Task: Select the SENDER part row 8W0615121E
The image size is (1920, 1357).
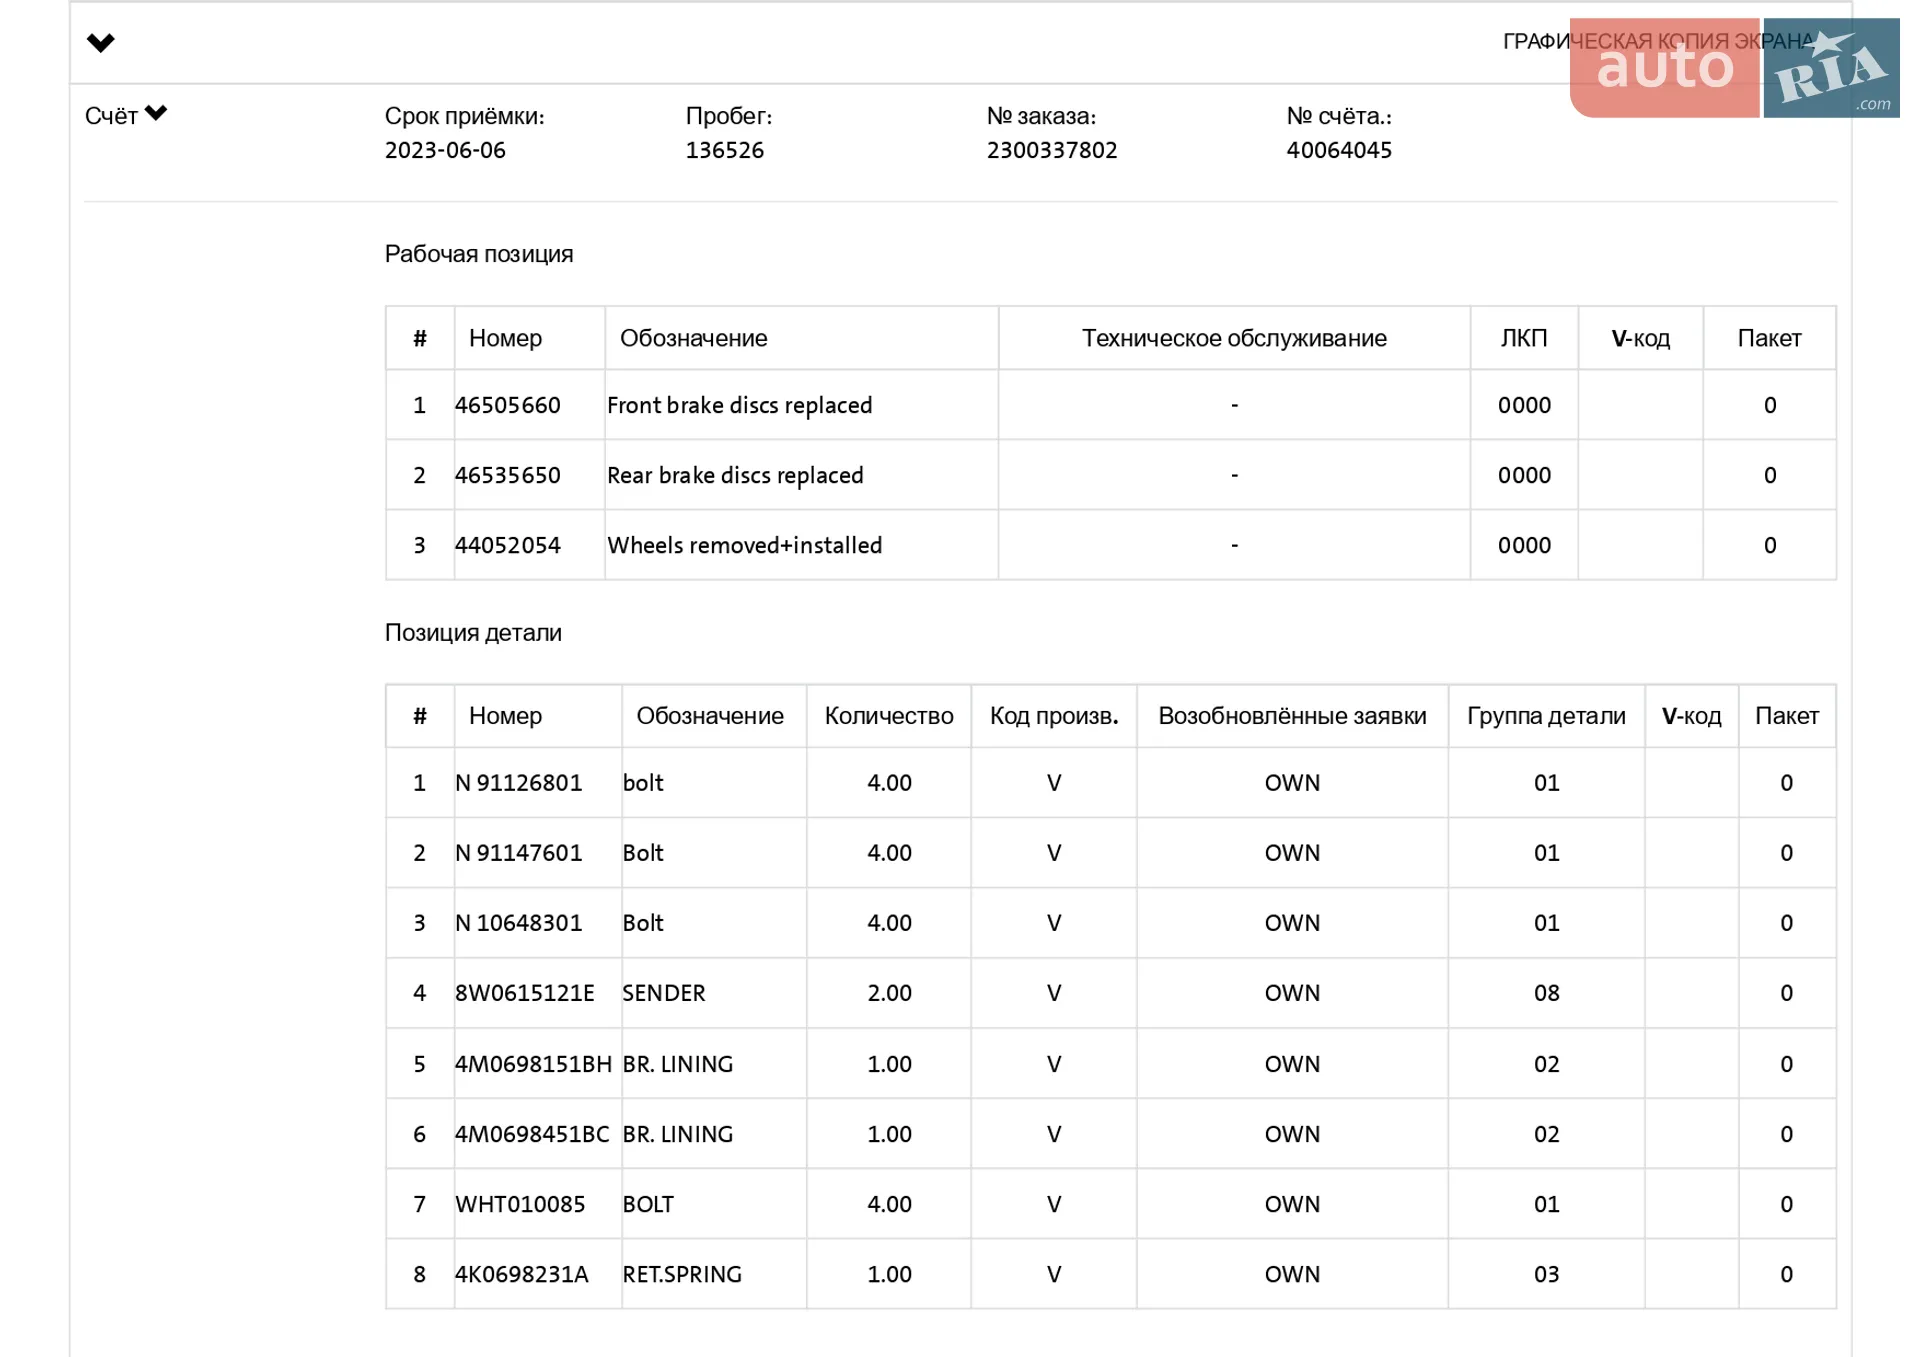Action: (x=1111, y=993)
